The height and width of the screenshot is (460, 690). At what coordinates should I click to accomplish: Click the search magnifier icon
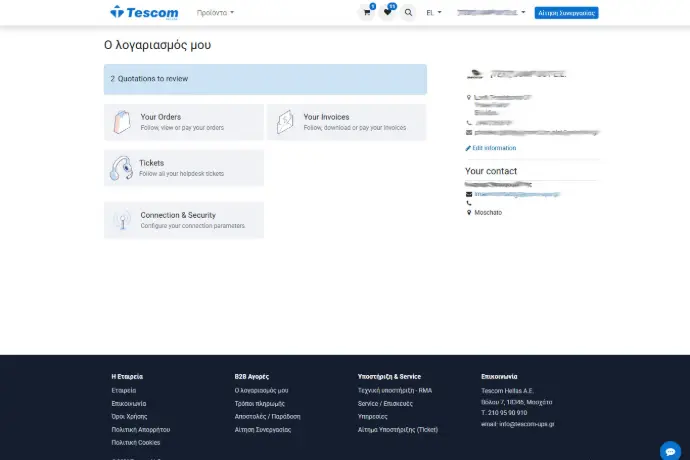pyautogui.click(x=408, y=13)
